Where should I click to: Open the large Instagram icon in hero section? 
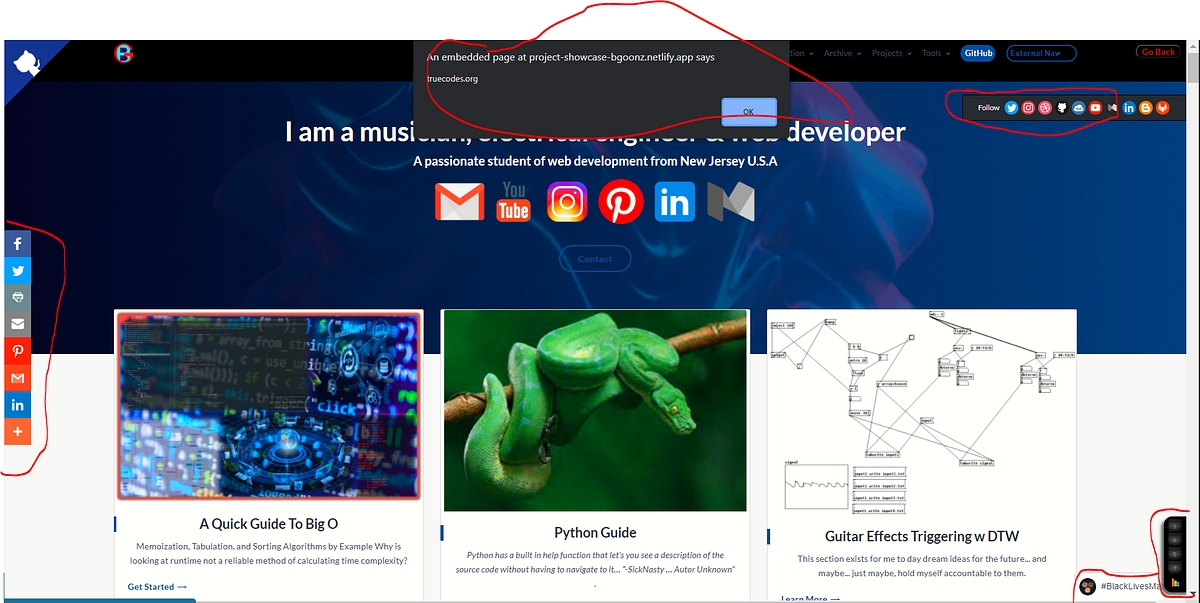[567, 202]
